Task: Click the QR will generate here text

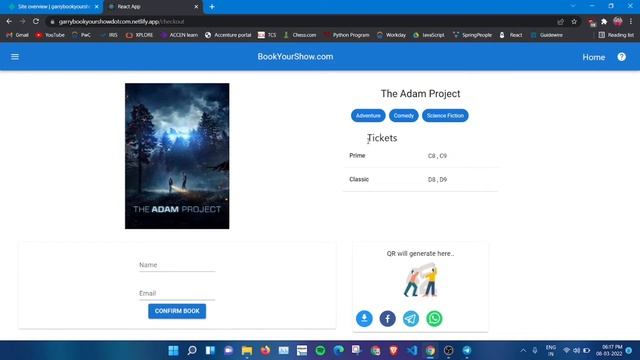Action: tap(420, 253)
